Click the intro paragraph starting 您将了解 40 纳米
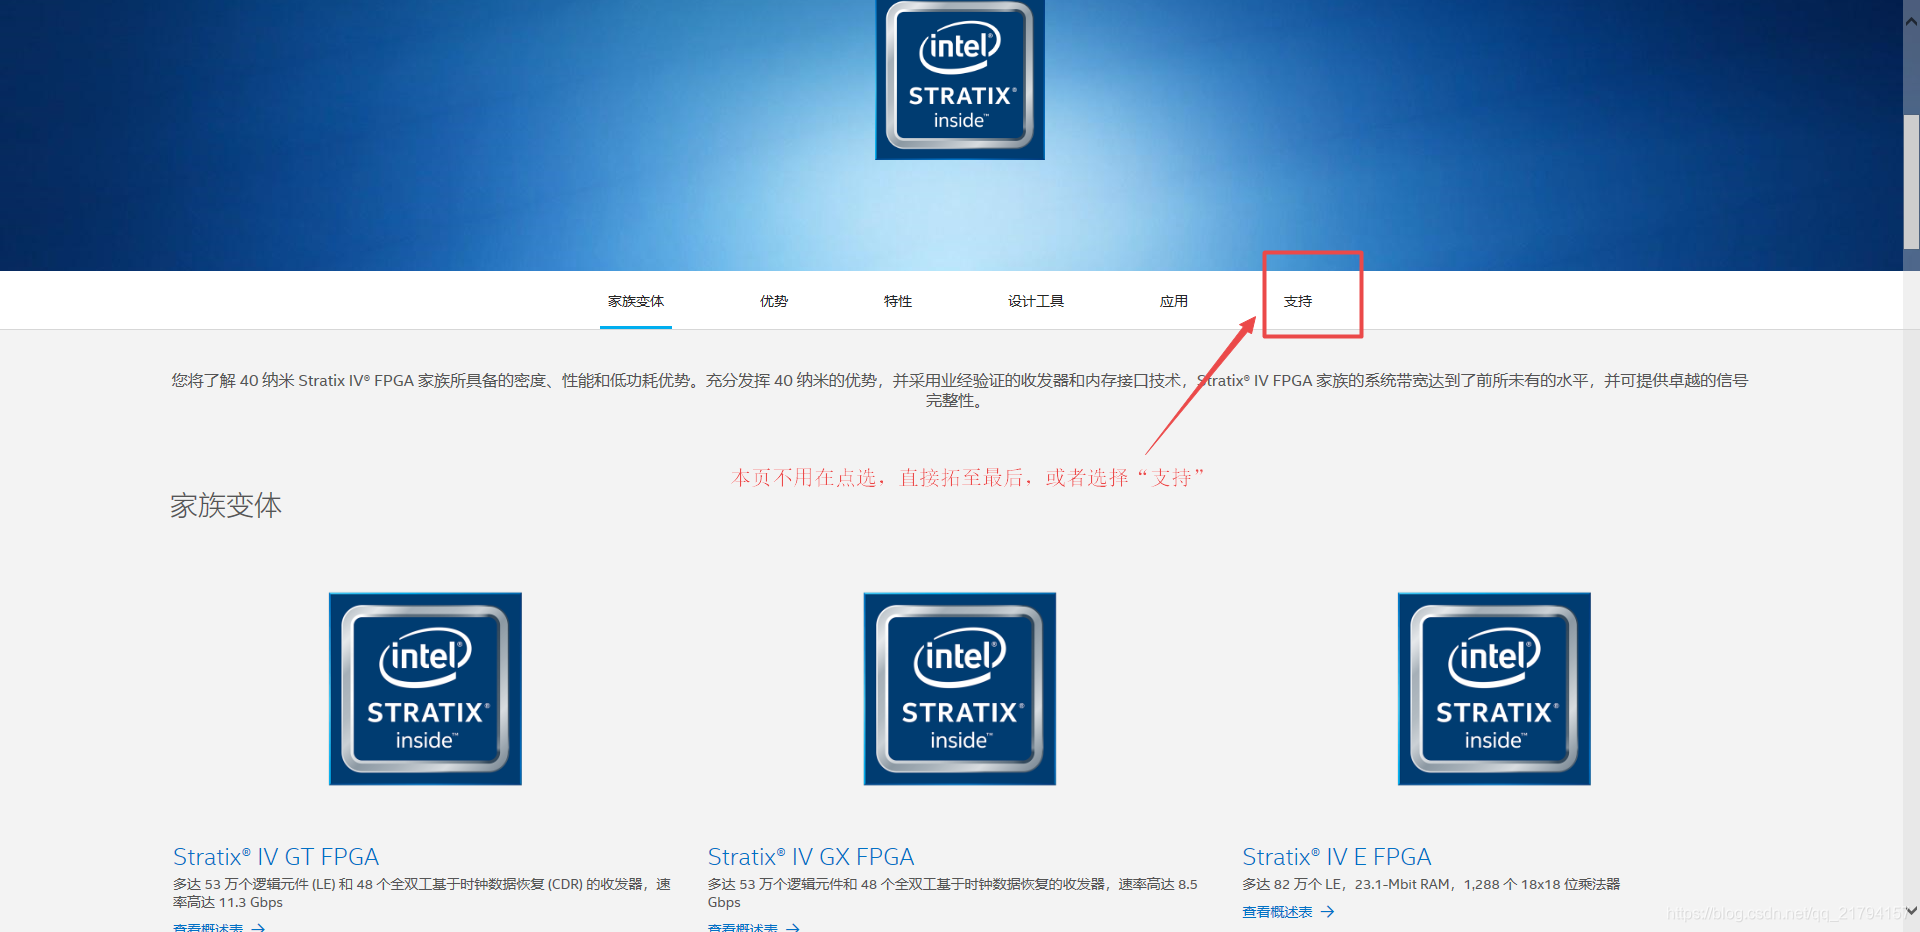The width and height of the screenshot is (1920, 932). pyautogui.click(x=960, y=390)
